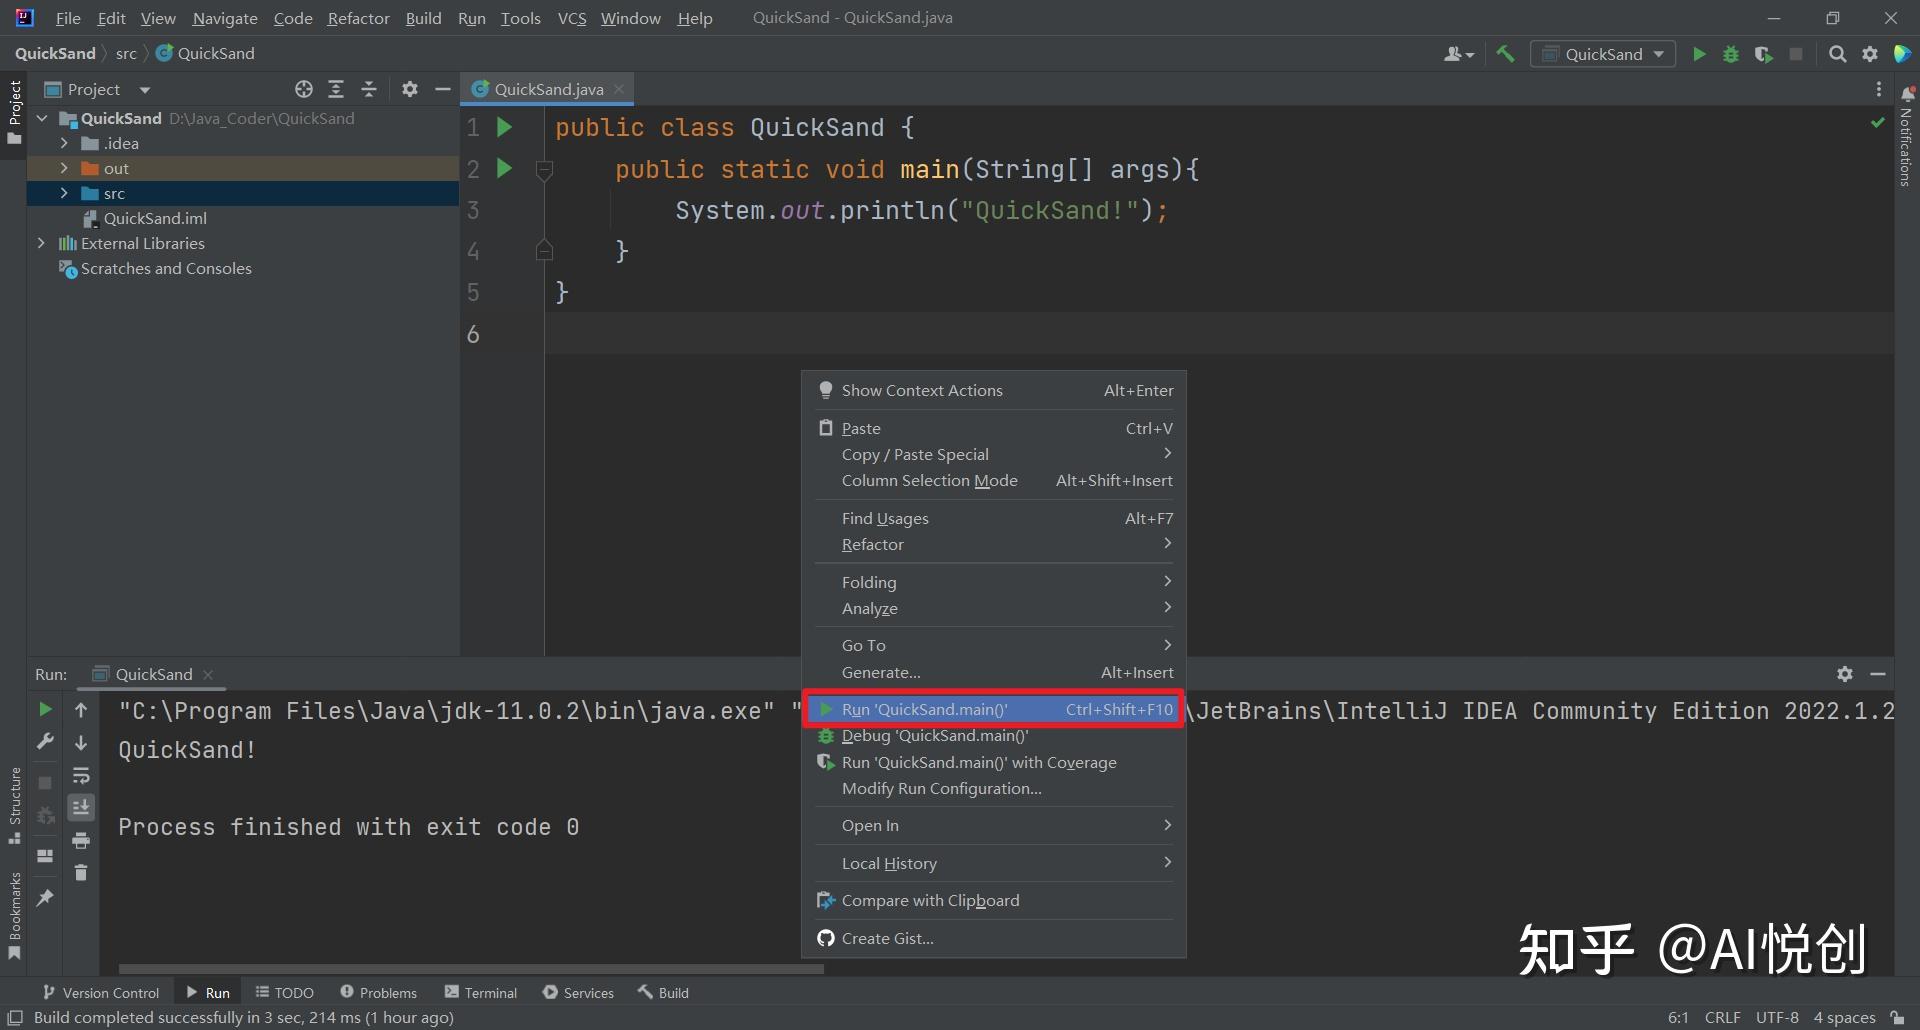1920x1030 pixels.
Task: Fold the main method on line 2
Action: pyautogui.click(x=545, y=170)
